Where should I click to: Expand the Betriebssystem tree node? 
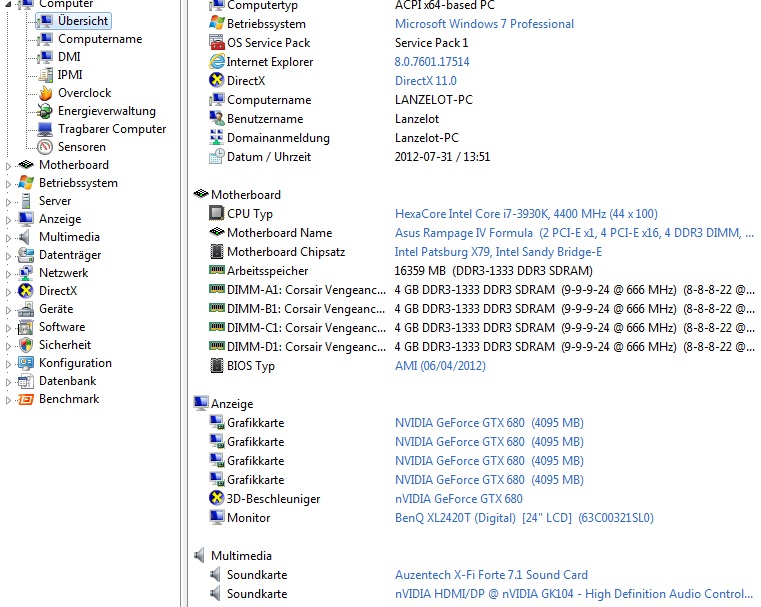tap(8, 184)
